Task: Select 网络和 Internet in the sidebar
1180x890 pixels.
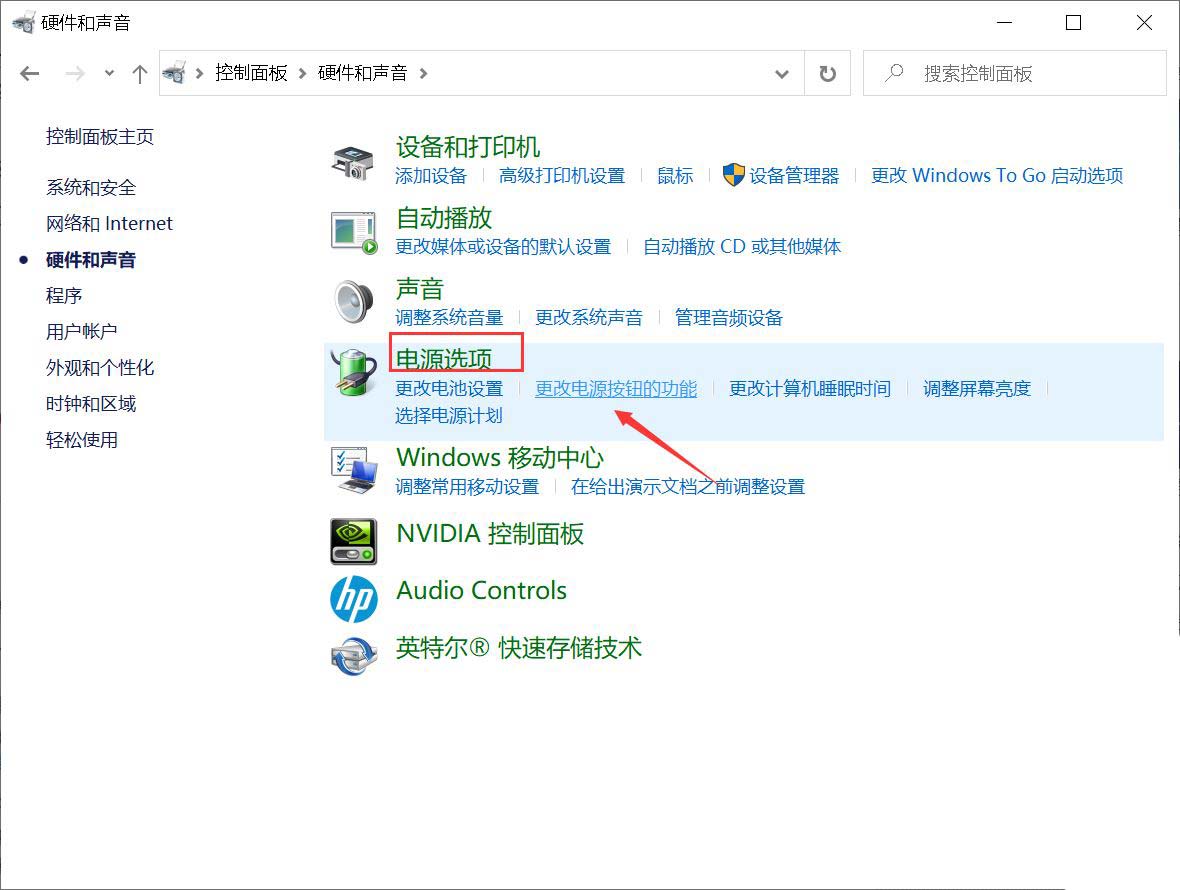Action: (109, 224)
